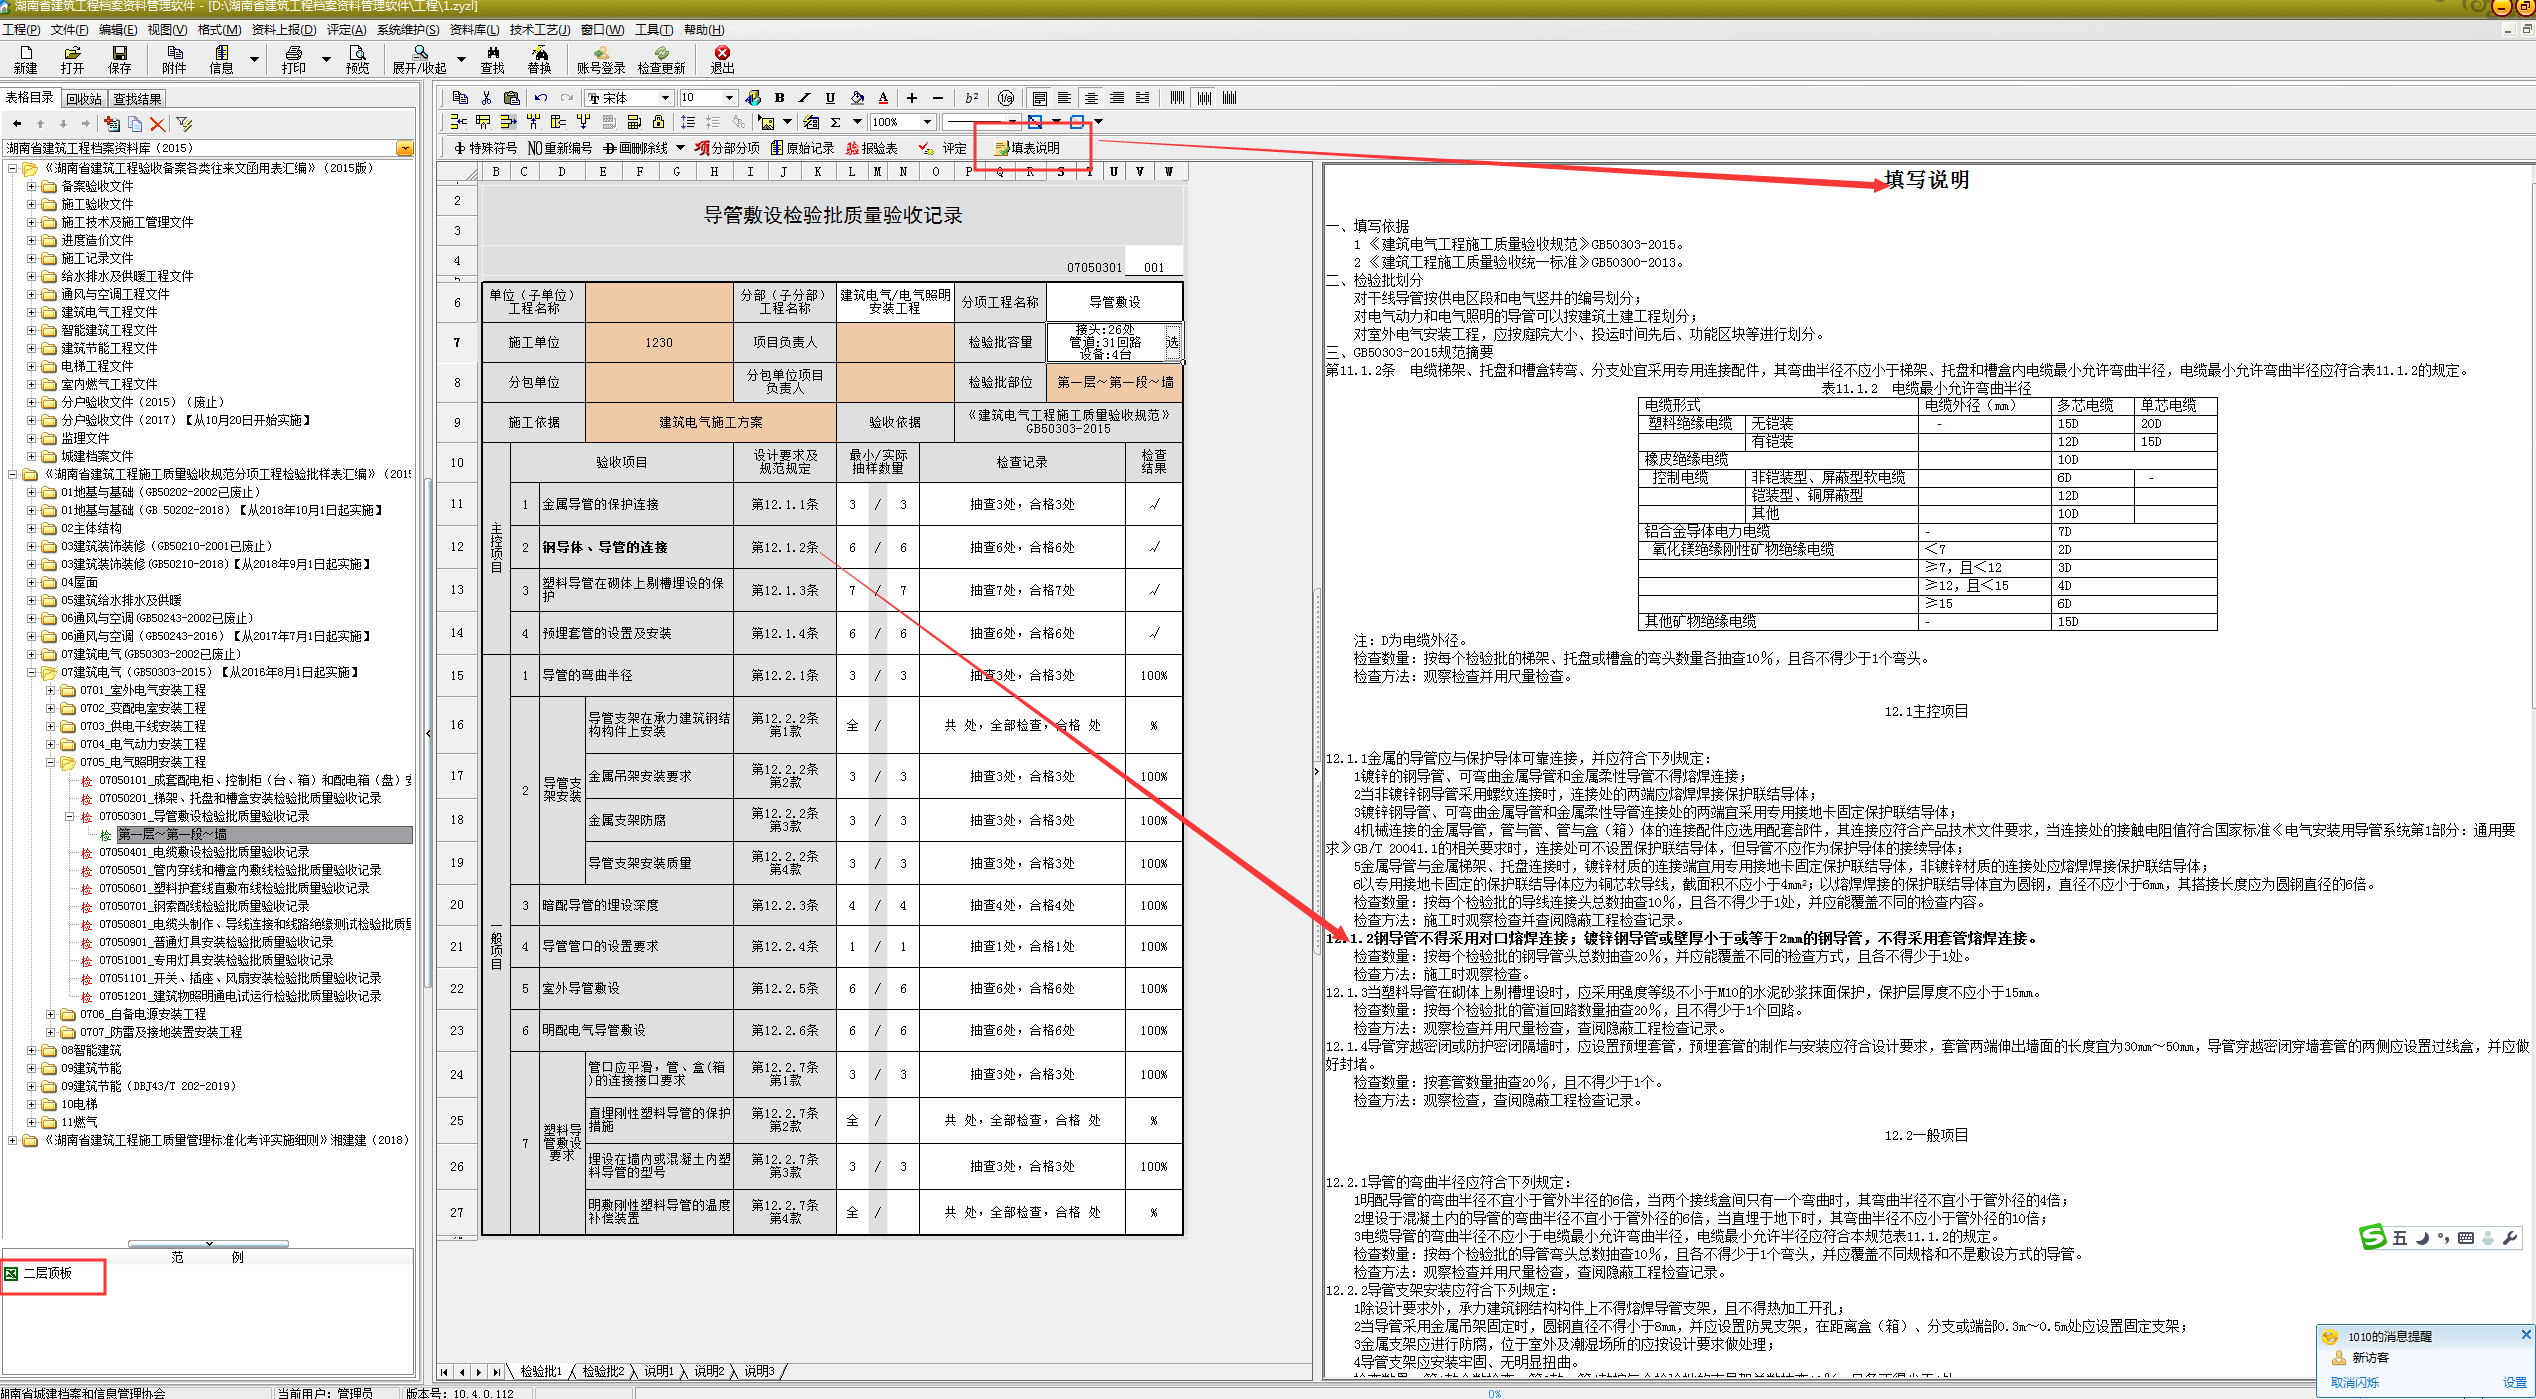2536x1399 pixels.
Task: Click the 原始记录 button
Action: pos(802,148)
